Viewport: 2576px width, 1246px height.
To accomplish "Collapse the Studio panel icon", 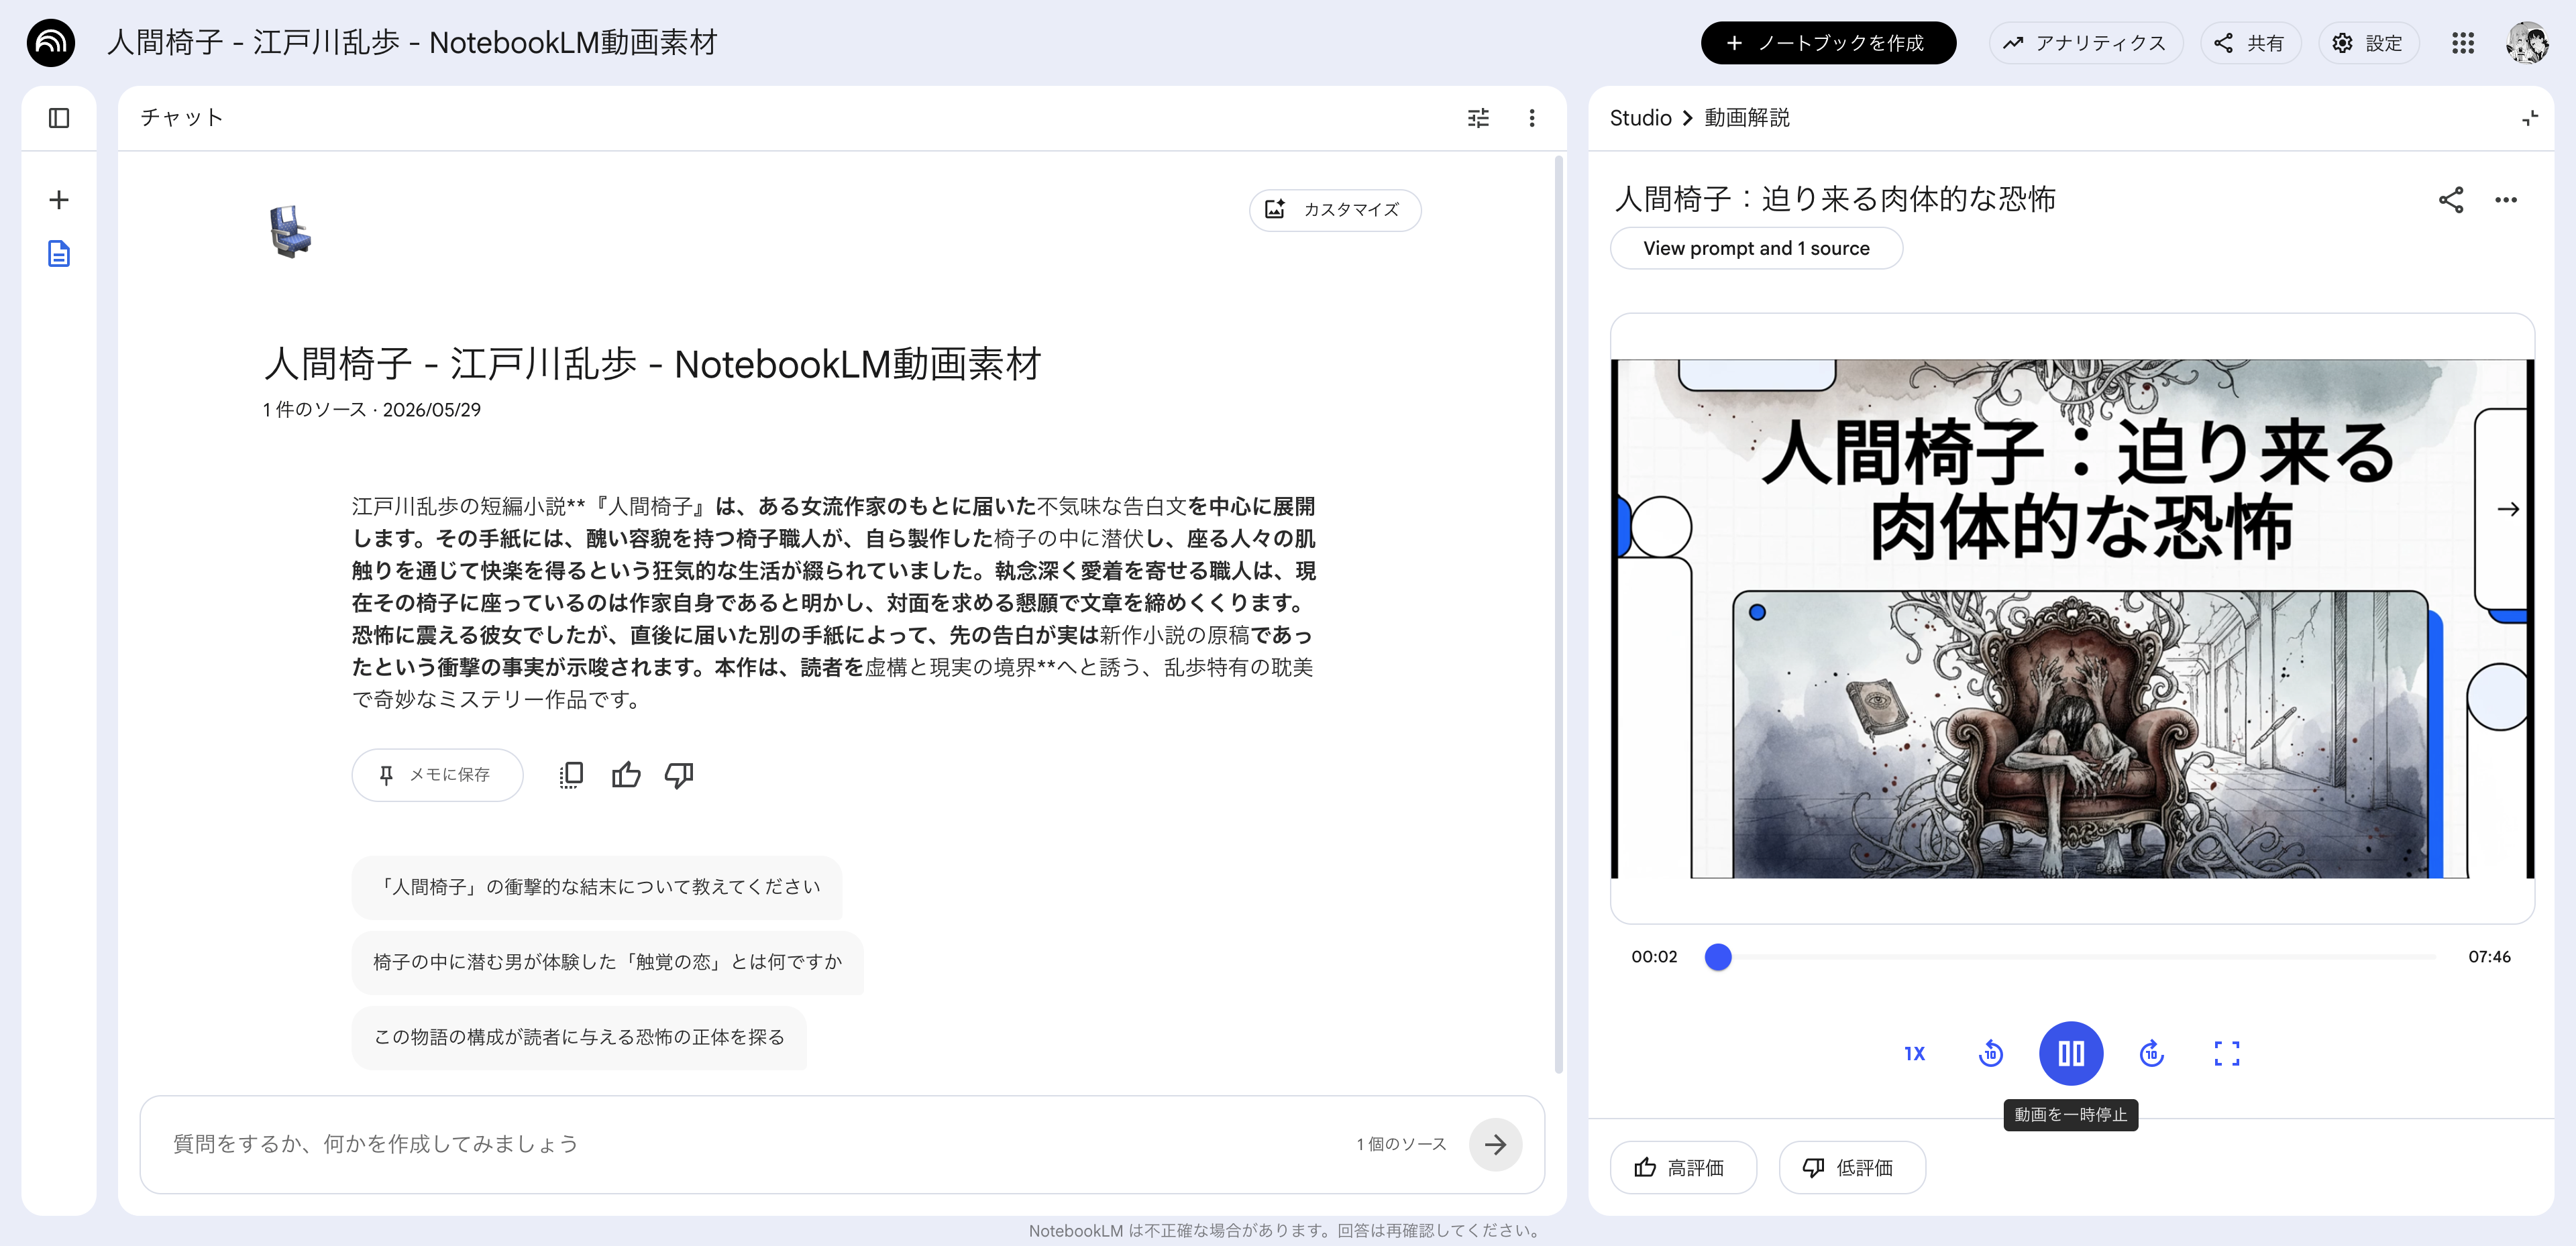I will 2529,118.
